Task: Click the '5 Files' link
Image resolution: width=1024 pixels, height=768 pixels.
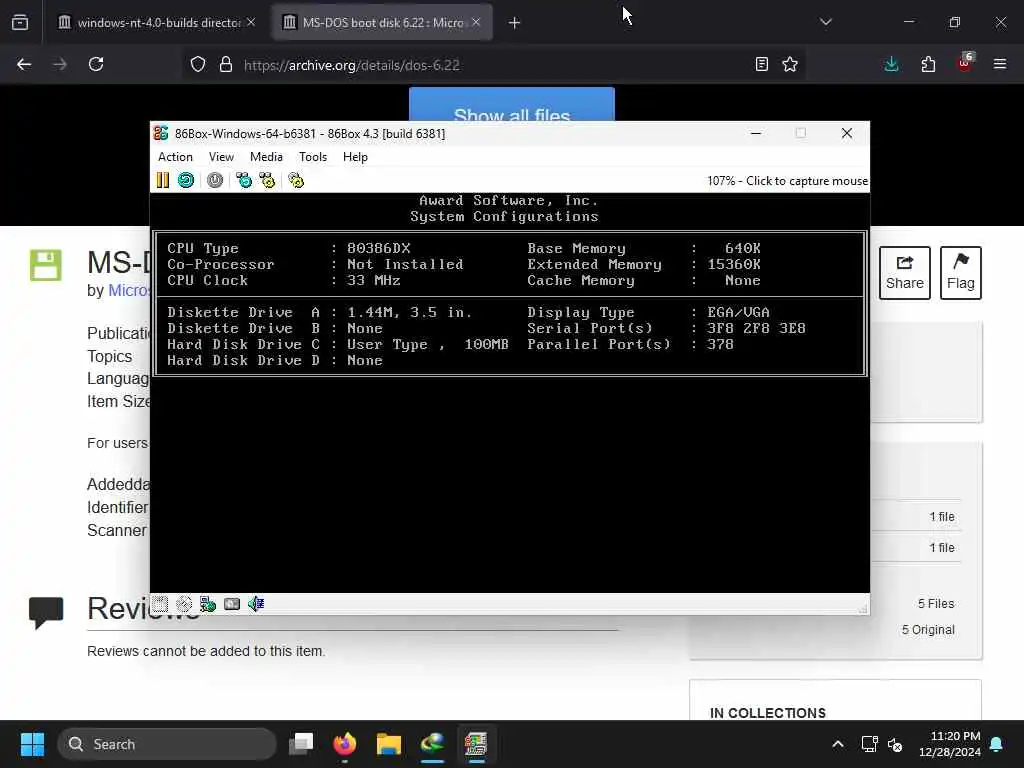Action: [x=936, y=603]
